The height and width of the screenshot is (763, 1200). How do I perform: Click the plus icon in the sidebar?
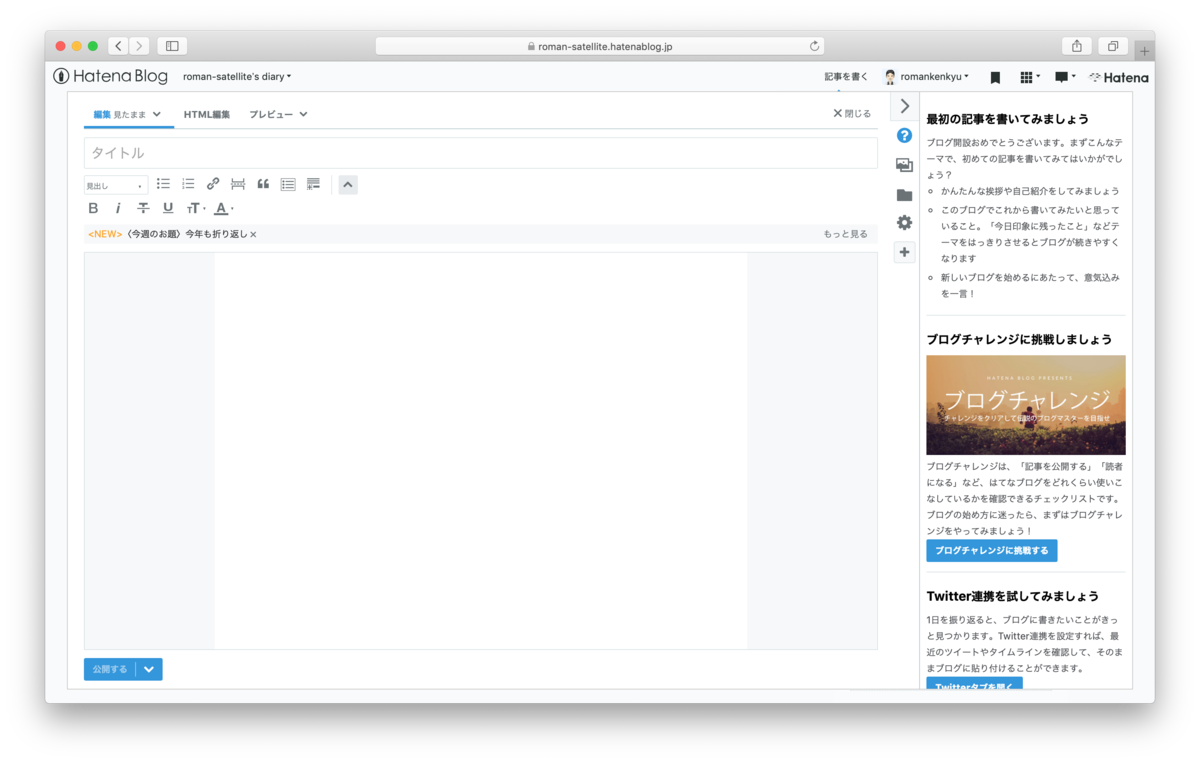click(904, 252)
